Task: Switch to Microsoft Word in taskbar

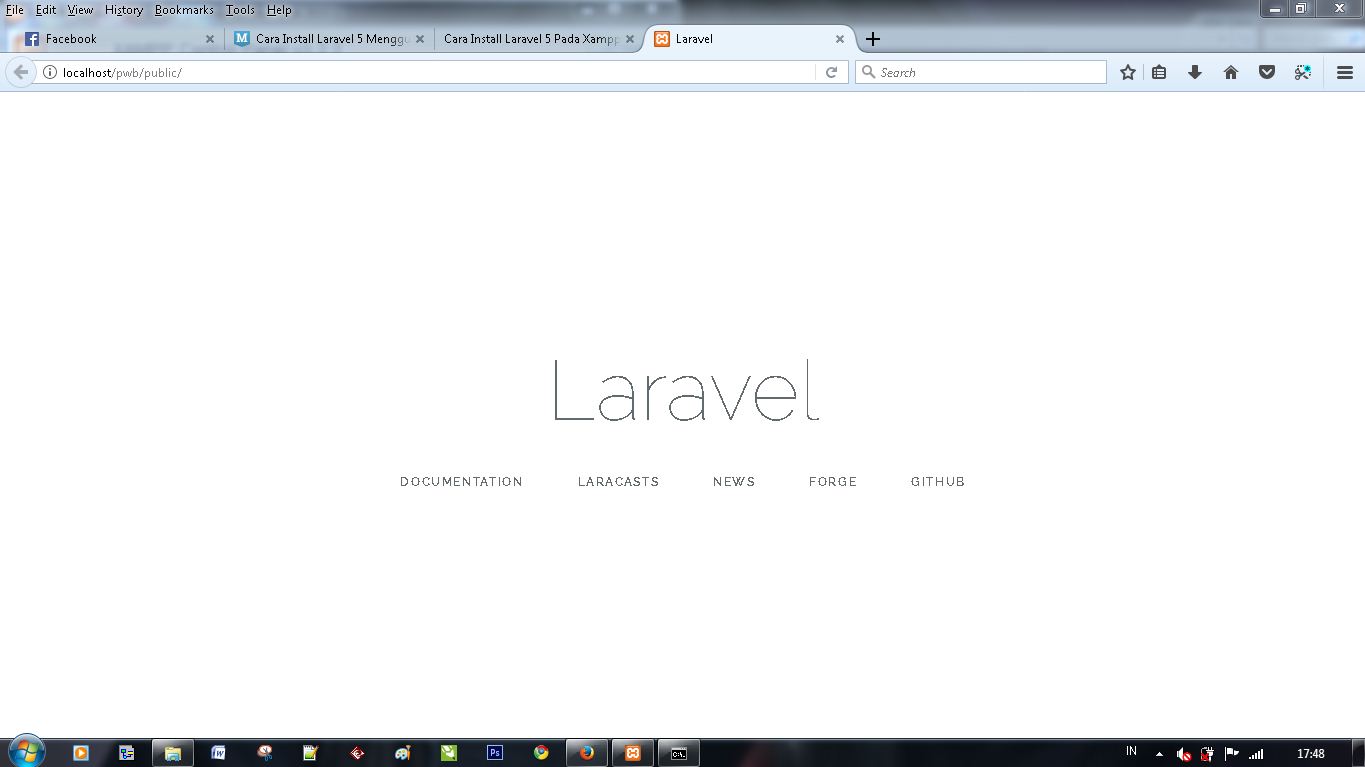Action: pyautogui.click(x=218, y=753)
